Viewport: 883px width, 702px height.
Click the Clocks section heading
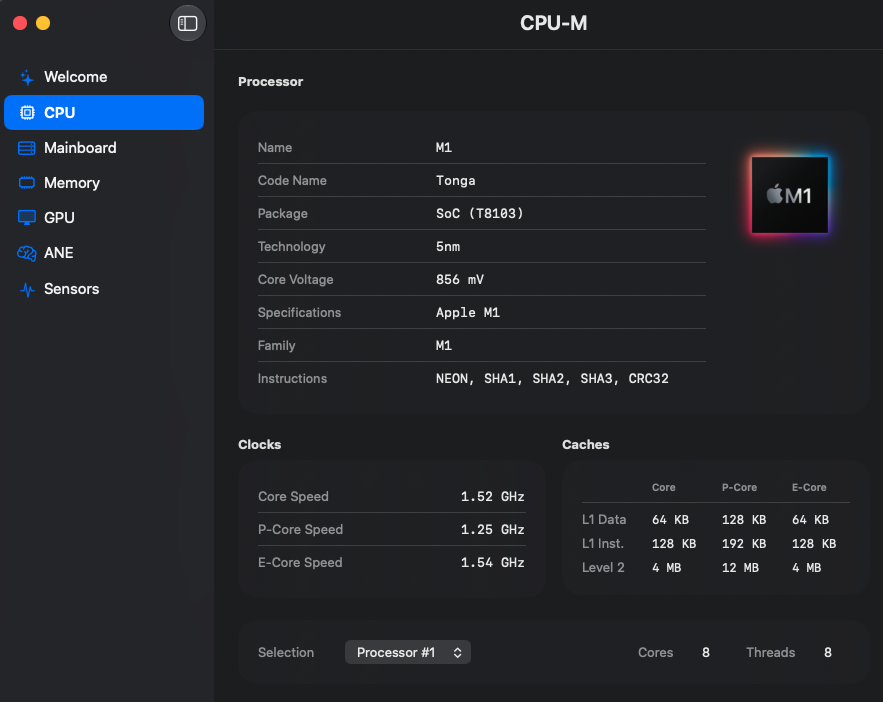click(x=260, y=445)
